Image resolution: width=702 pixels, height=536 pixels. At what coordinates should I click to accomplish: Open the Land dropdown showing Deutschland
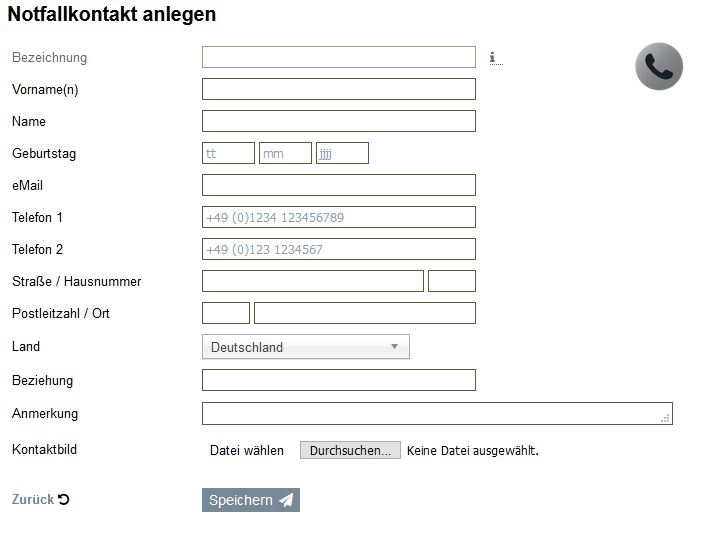pos(306,347)
